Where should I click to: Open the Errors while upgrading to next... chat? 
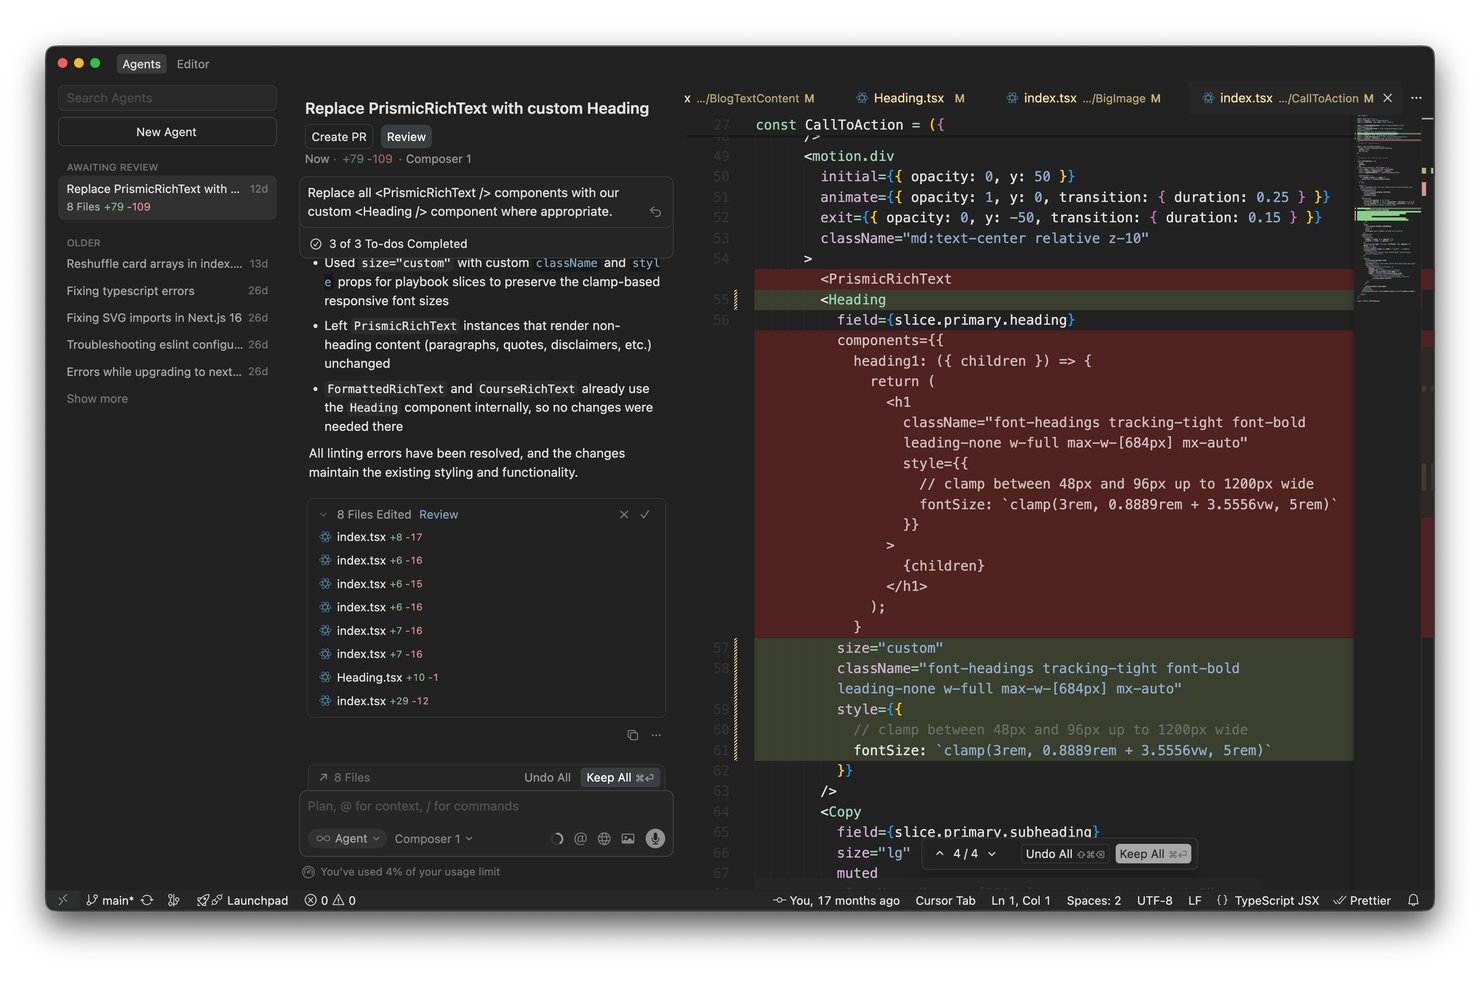click(167, 372)
